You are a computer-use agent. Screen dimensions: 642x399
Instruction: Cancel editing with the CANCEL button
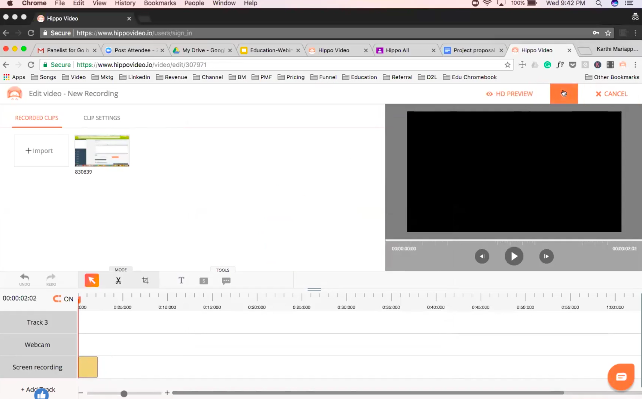click(x=611, y=94)
